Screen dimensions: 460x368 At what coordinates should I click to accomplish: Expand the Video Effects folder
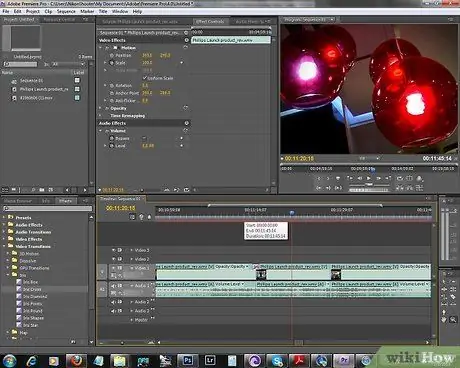(4, 239)
